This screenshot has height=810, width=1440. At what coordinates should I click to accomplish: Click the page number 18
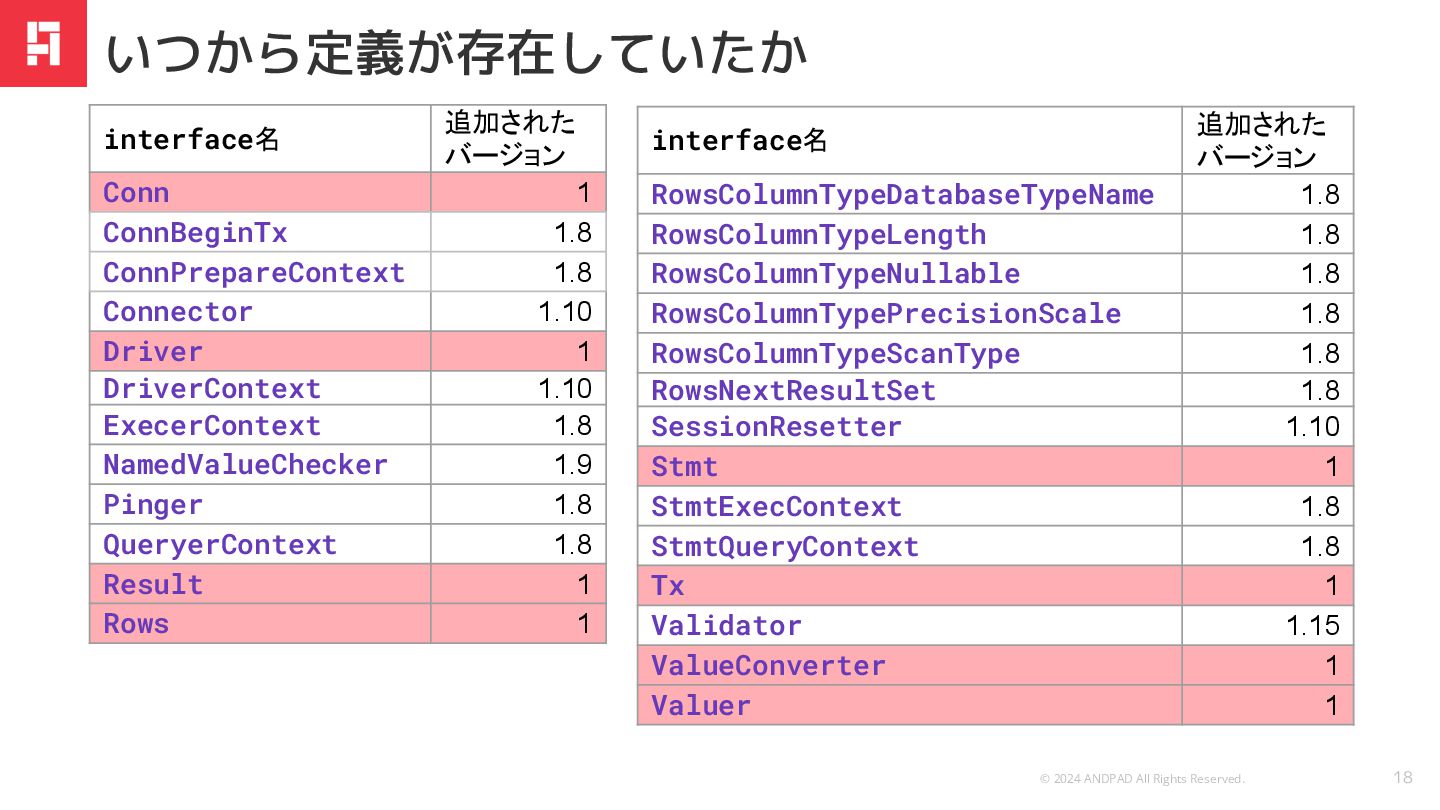click(1402, 778)
